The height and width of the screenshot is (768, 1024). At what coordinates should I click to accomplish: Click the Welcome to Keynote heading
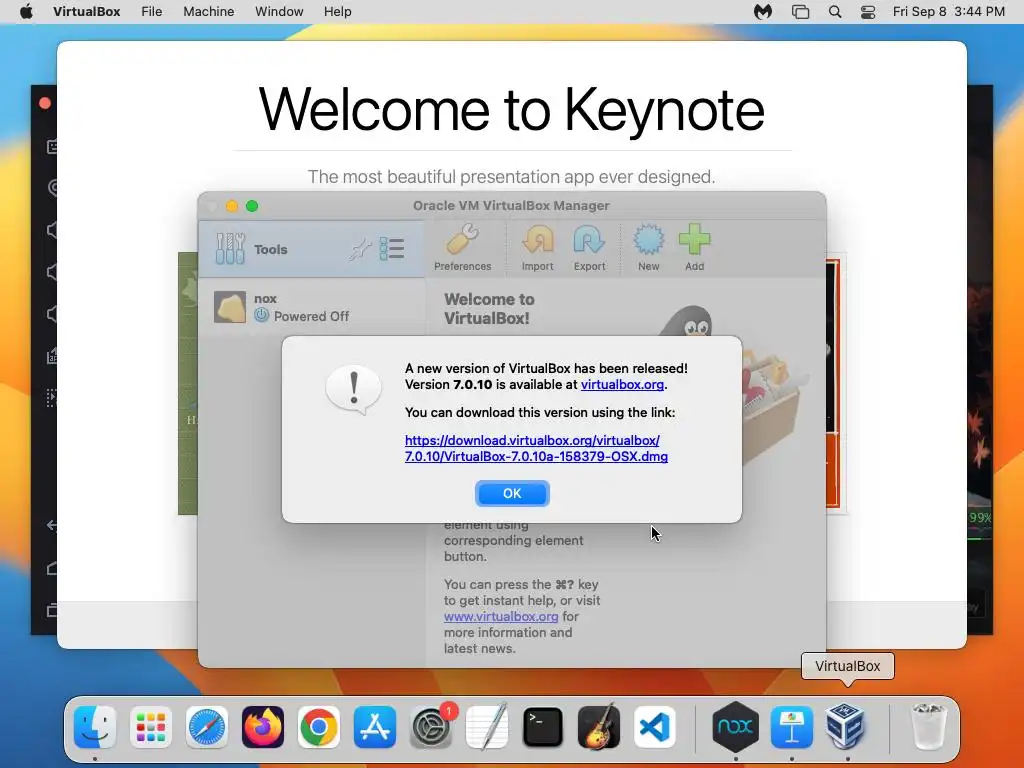(x=511, y=110)
